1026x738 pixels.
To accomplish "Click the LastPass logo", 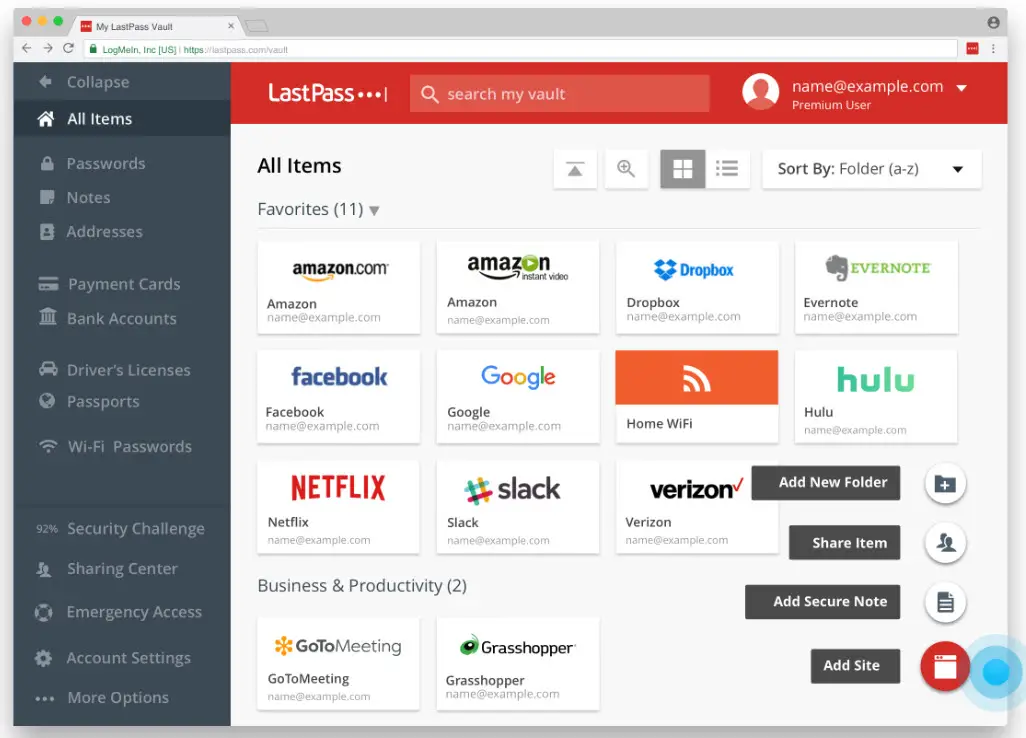I will (x=328, y=94).
